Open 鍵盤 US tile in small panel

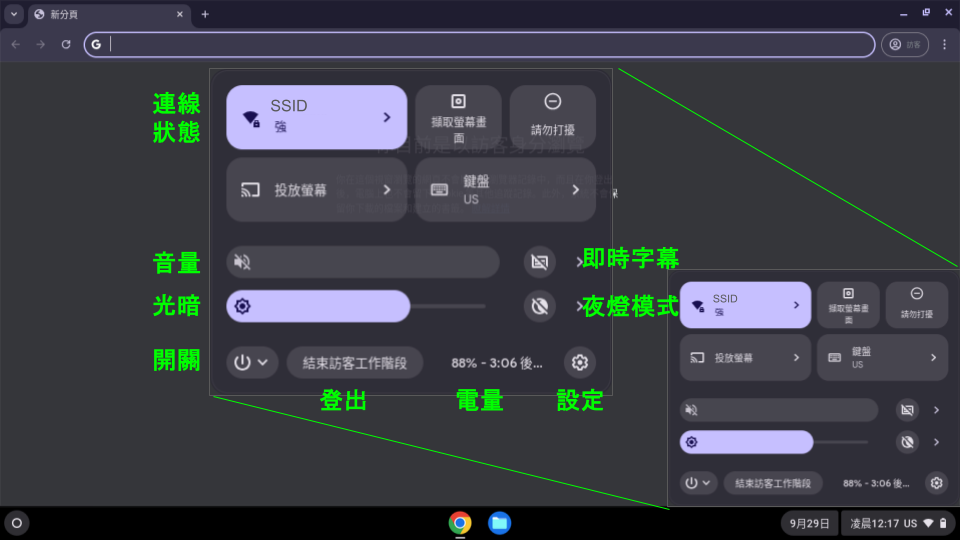(882, 358)
